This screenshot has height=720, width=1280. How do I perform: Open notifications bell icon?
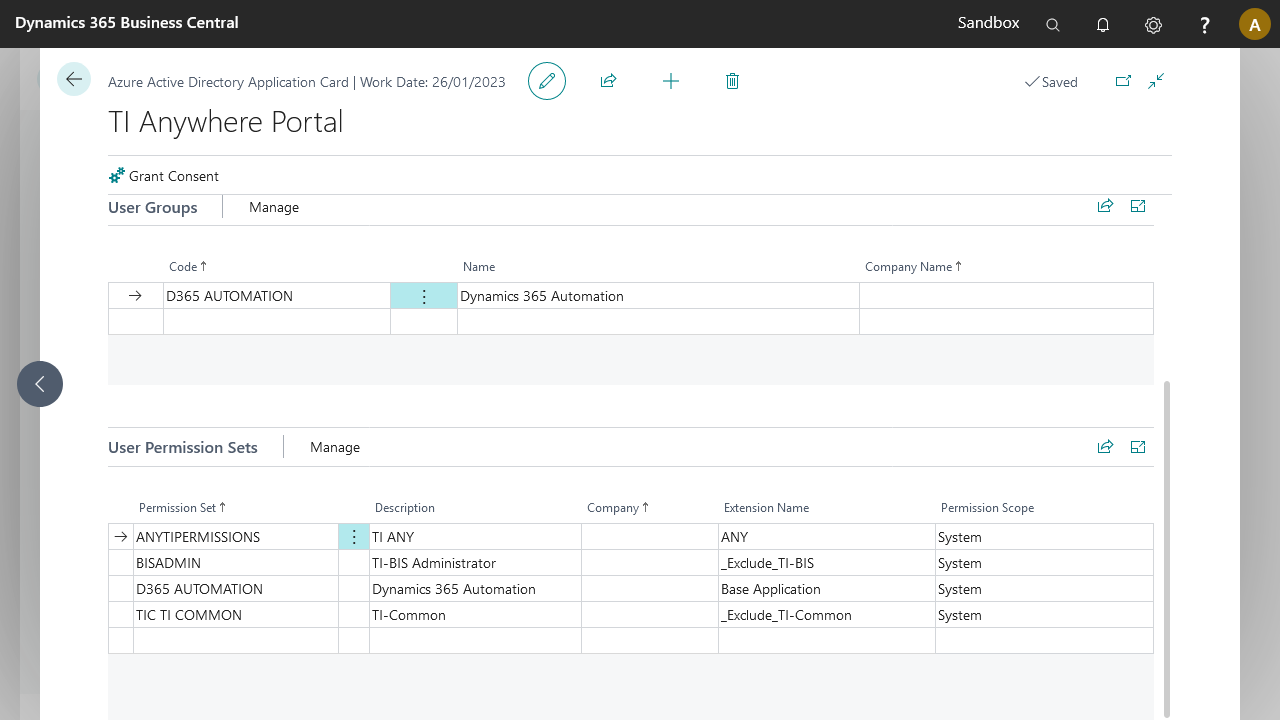pyautogui.click(x=1103, y=25)
